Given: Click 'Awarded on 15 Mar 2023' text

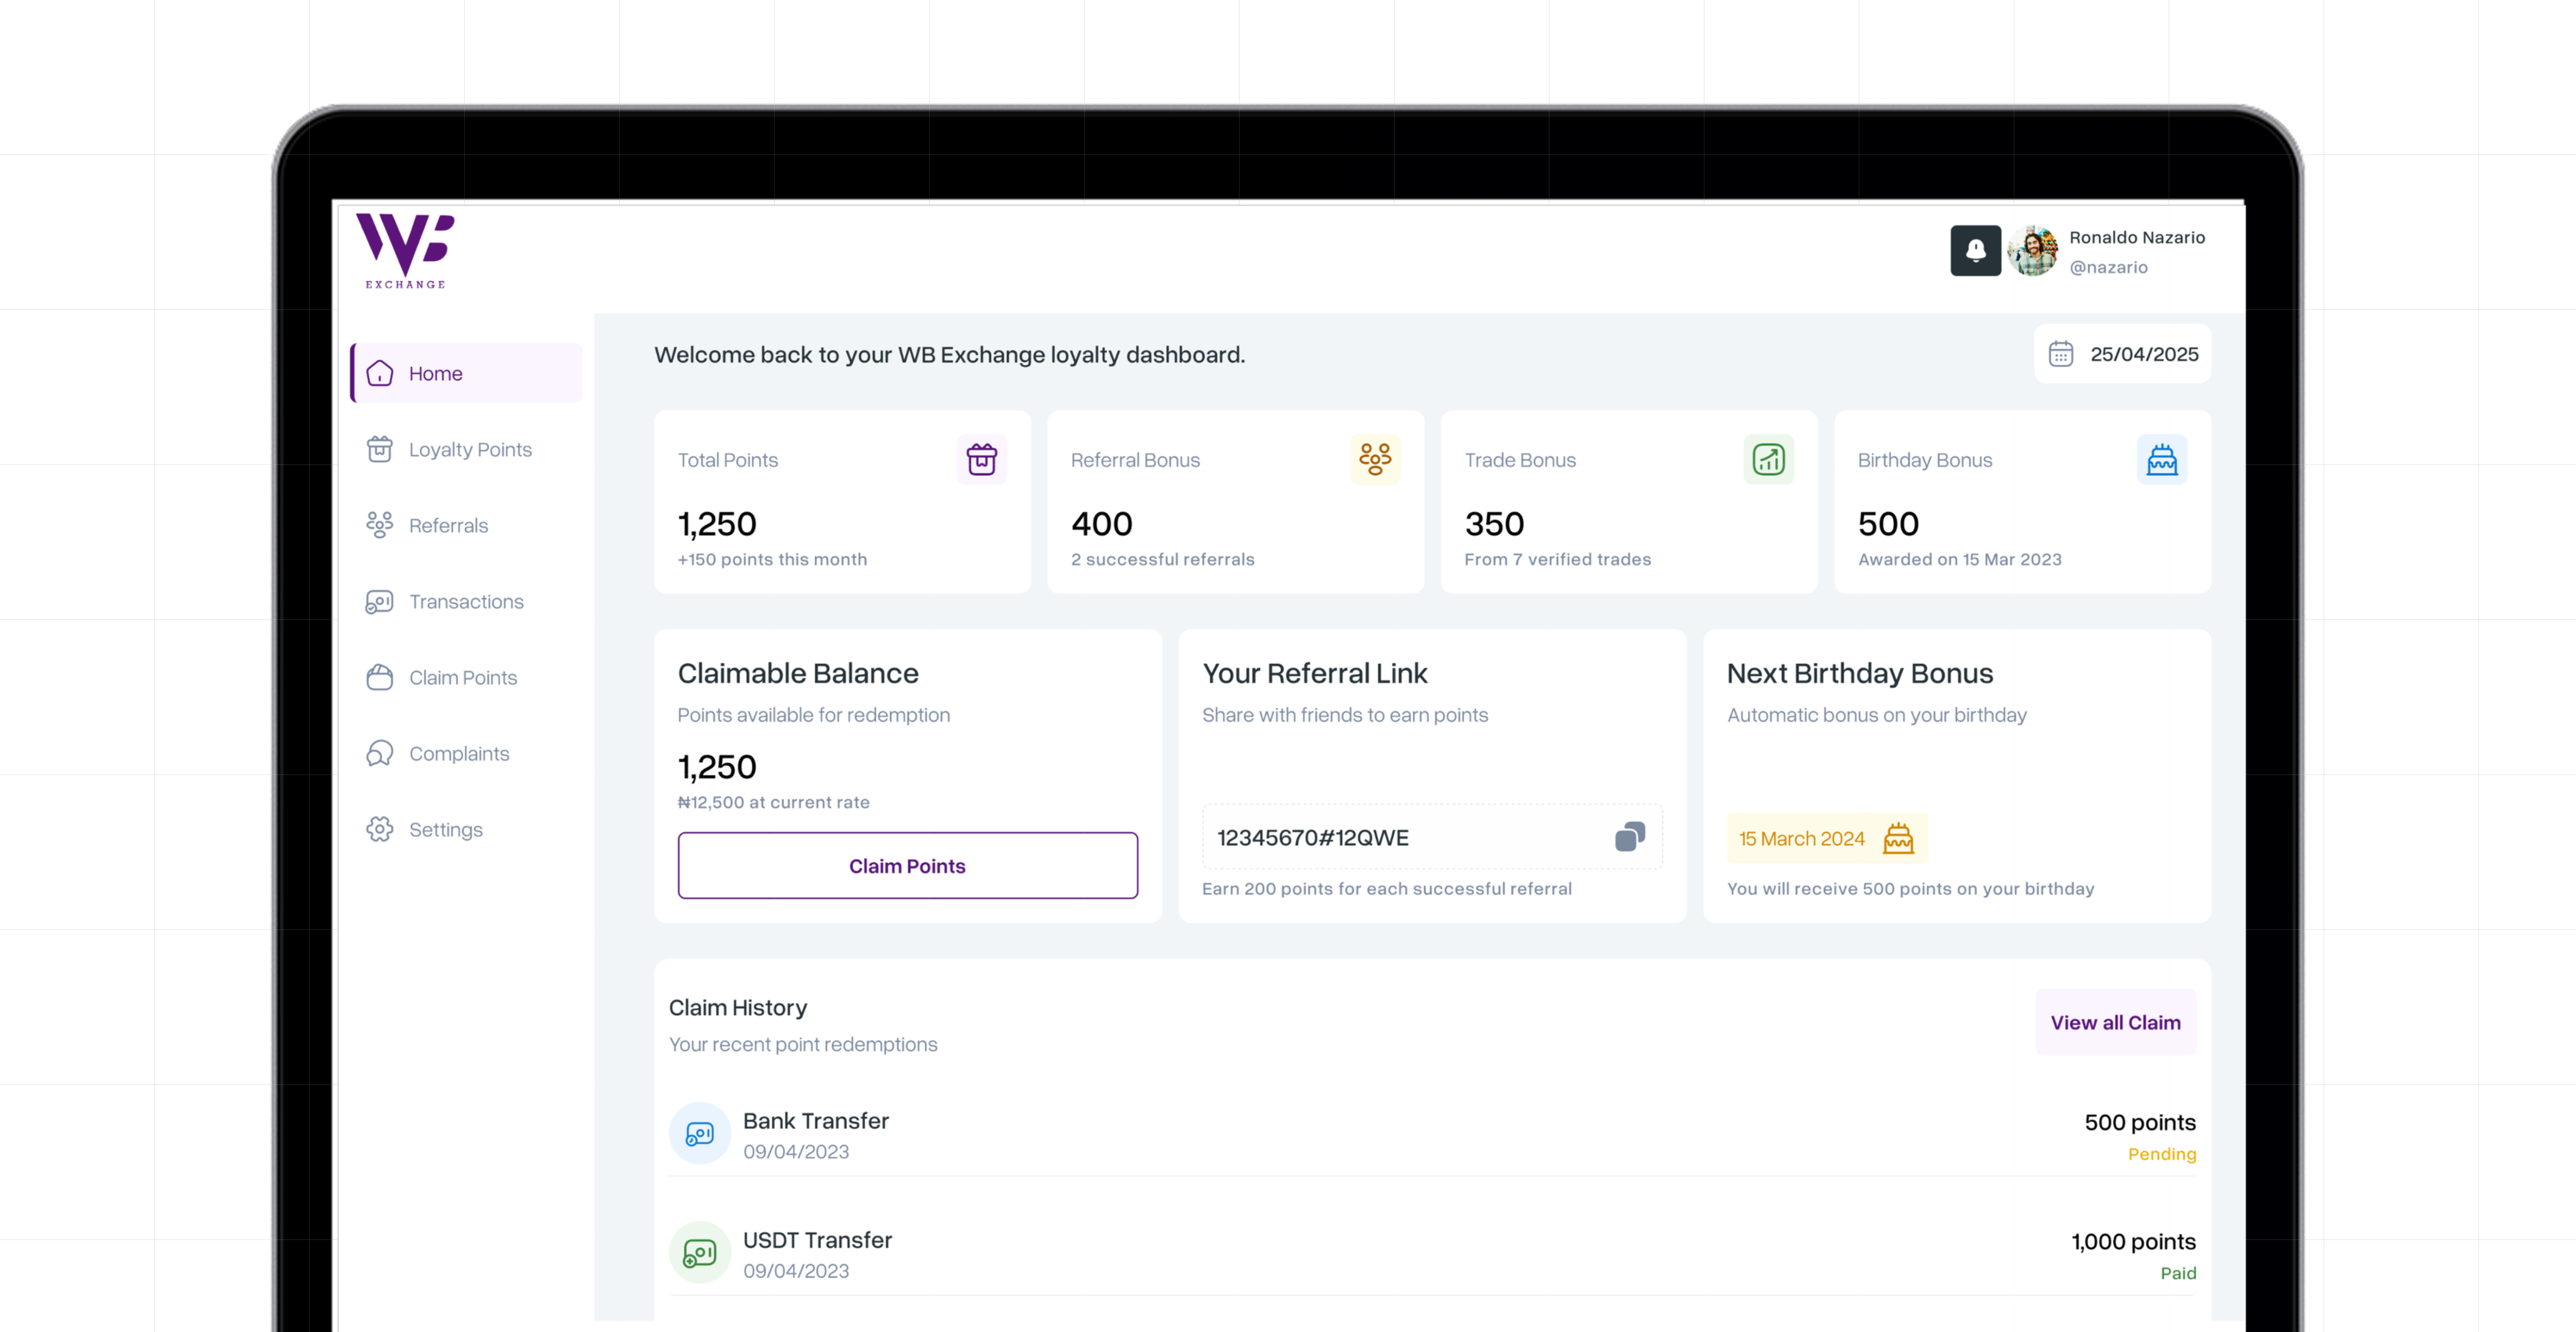Looking at the screenshot, I should coord(1959,560).
